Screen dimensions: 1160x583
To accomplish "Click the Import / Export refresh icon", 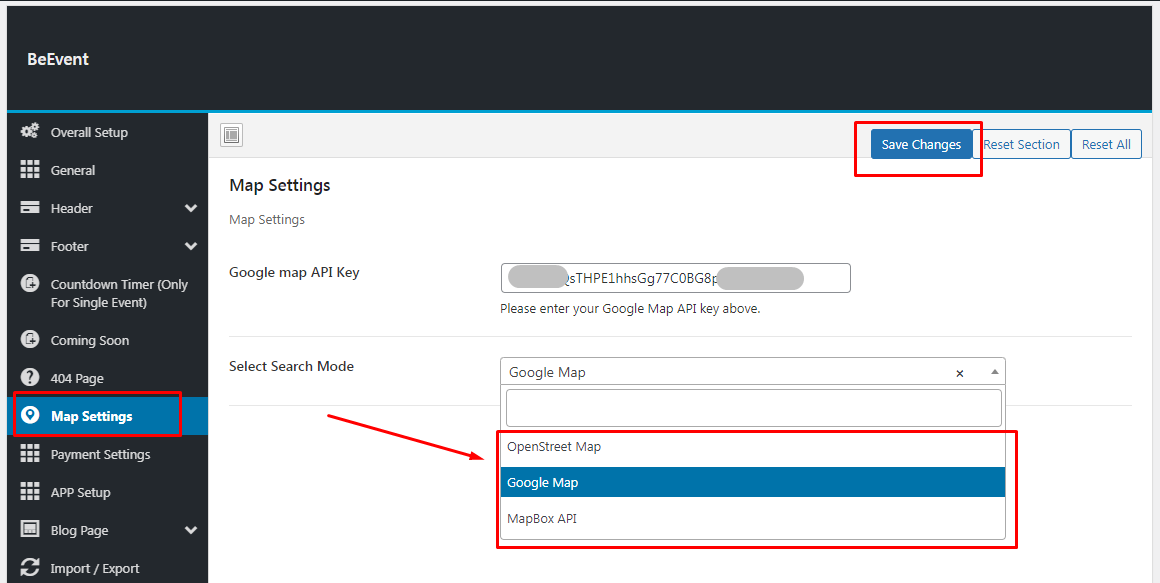I will pos(30,568).
